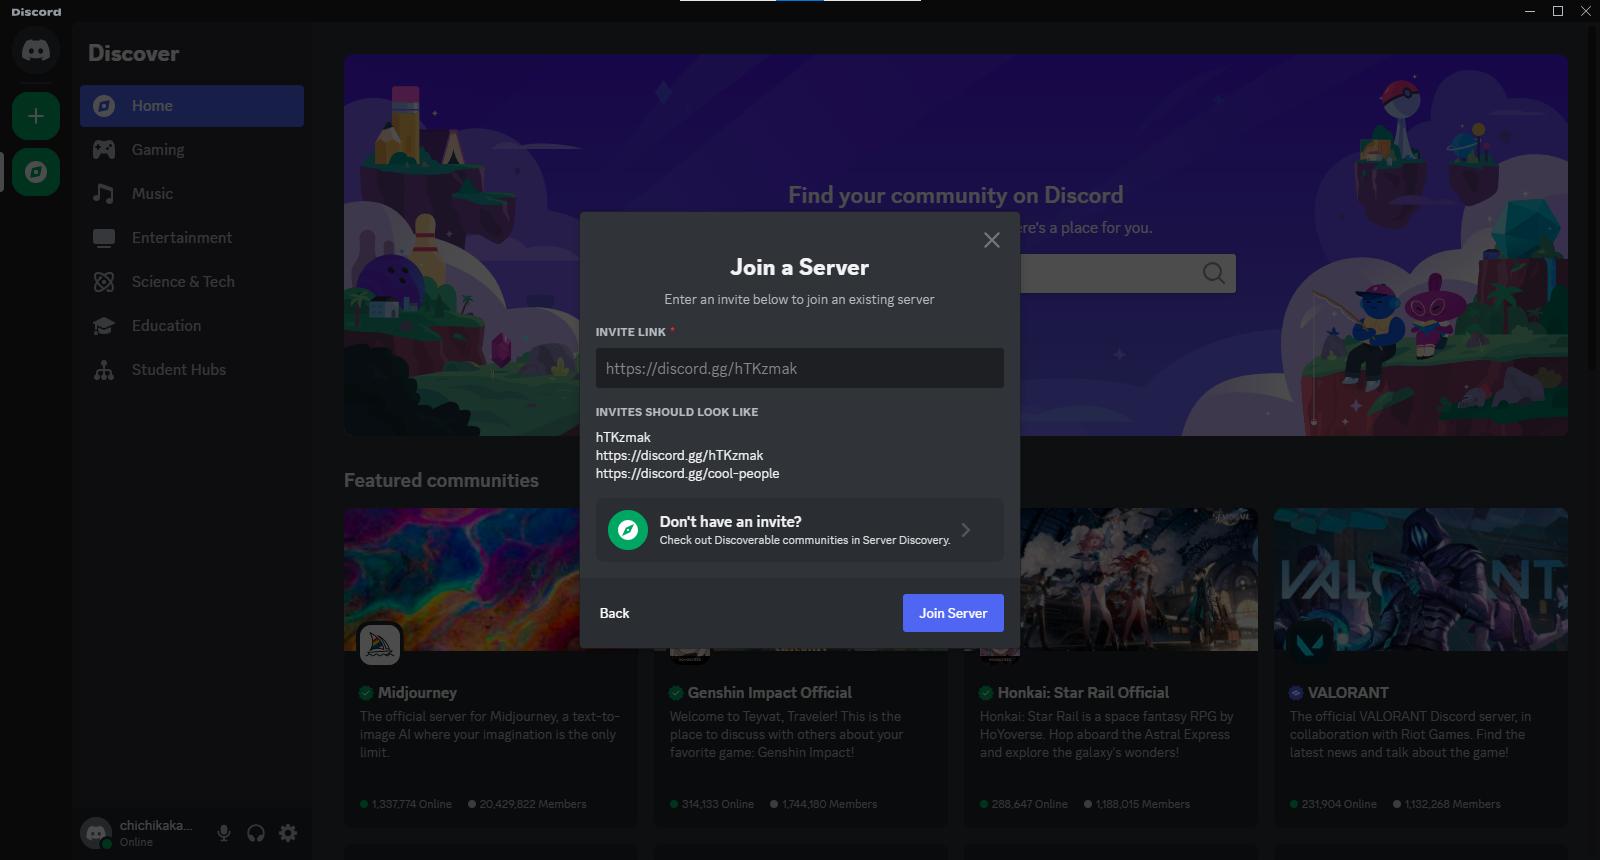Viewport: 1600px width, 860px height.
Task: Click the Discover sidebar heading
Action: coord(133,54)
